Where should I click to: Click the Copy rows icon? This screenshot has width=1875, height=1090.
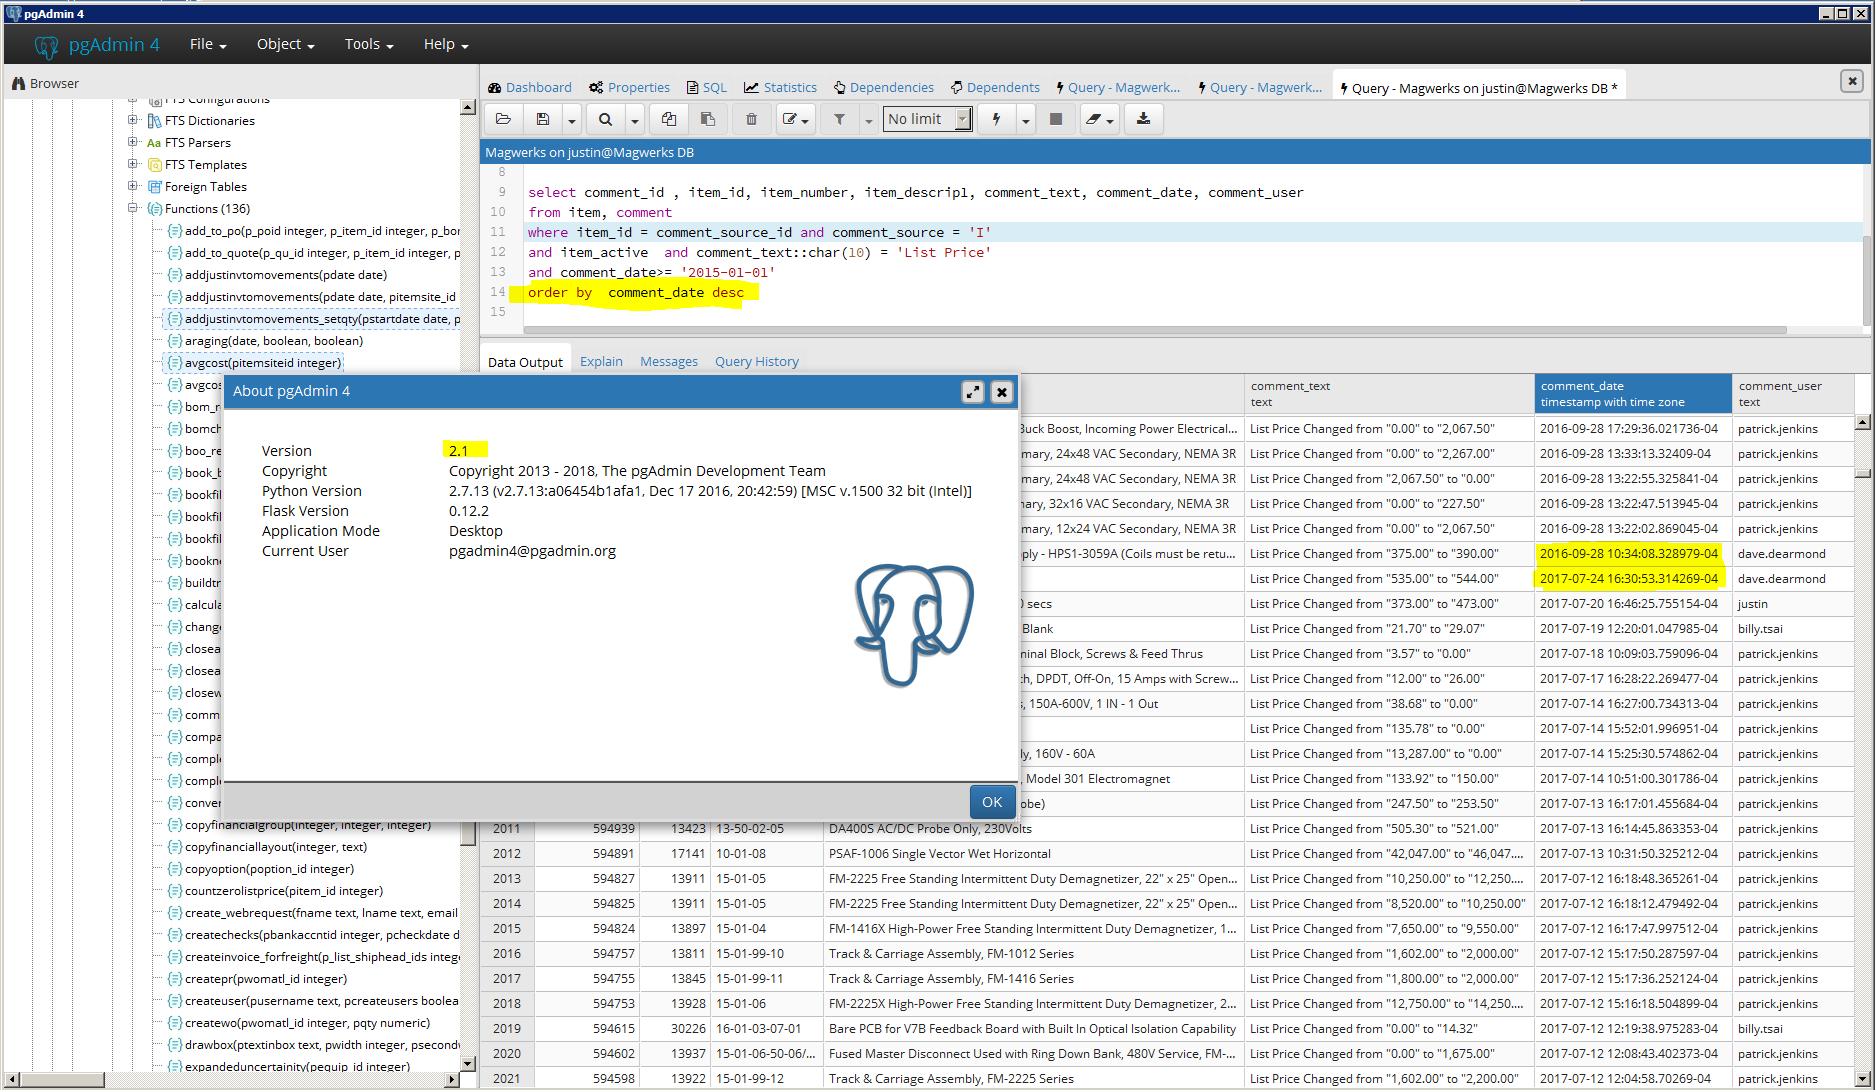click(x=669, y=119)
